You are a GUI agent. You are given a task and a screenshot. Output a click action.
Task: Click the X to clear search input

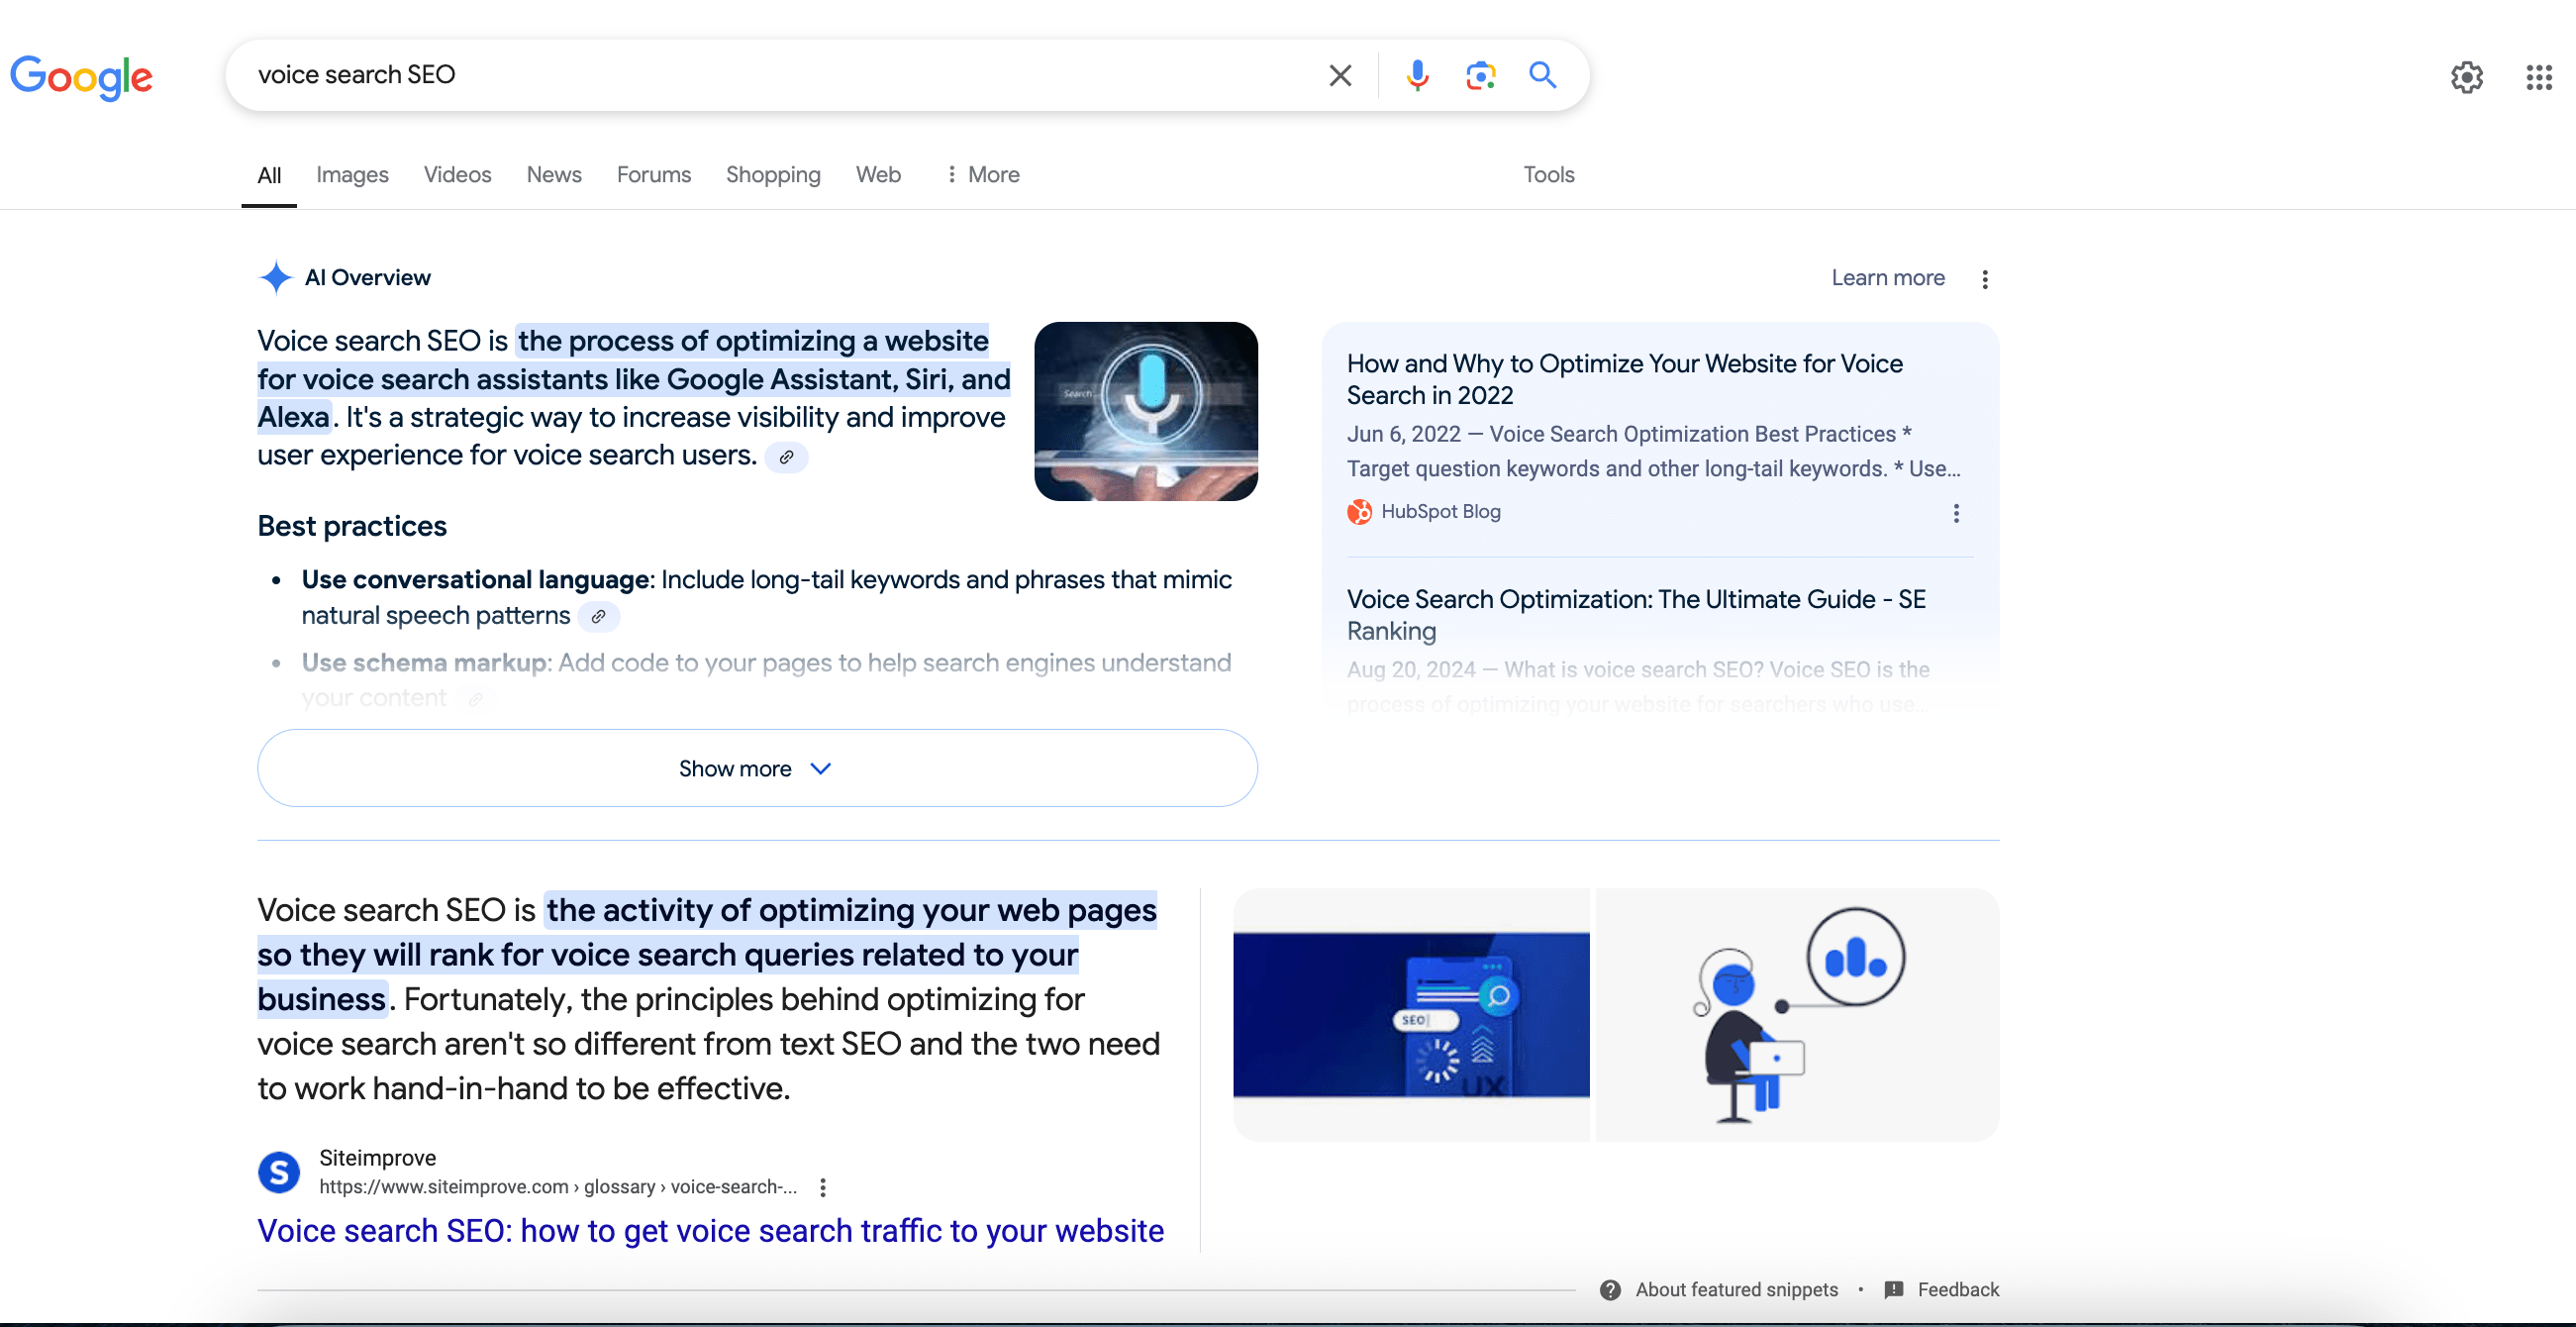[x=1338, y=72]
